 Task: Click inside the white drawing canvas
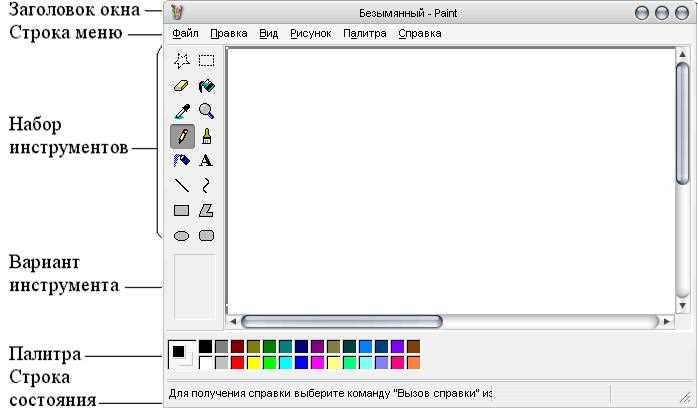(451, 180)
